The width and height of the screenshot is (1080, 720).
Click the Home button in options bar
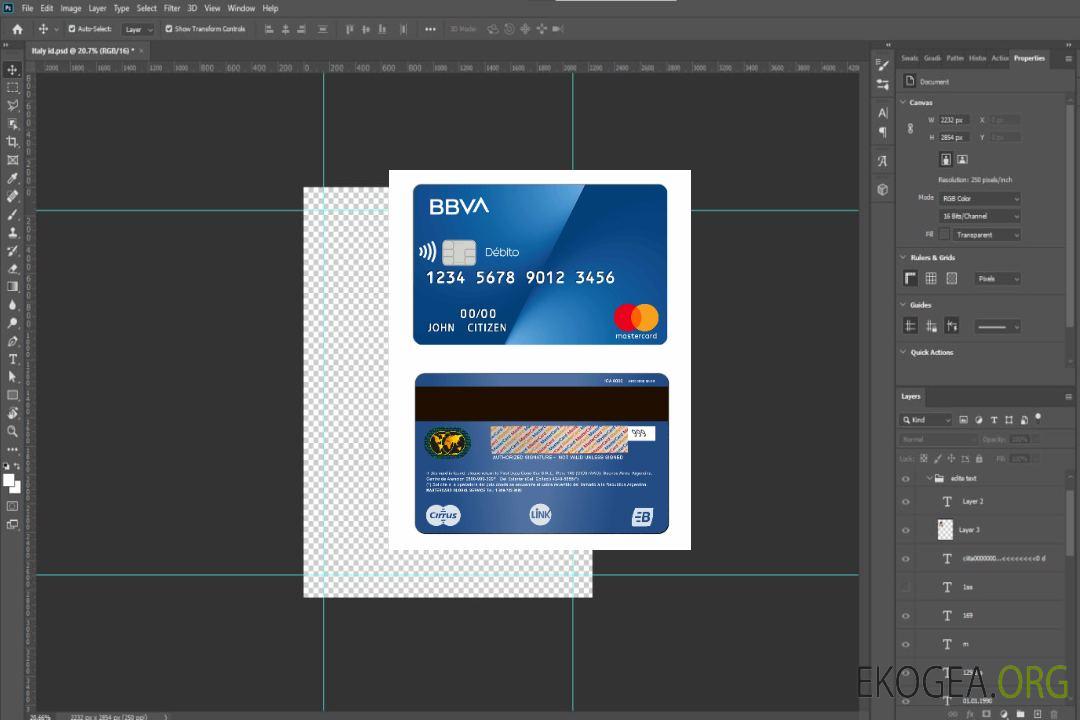pyautogui.click(x=17, y=29)
